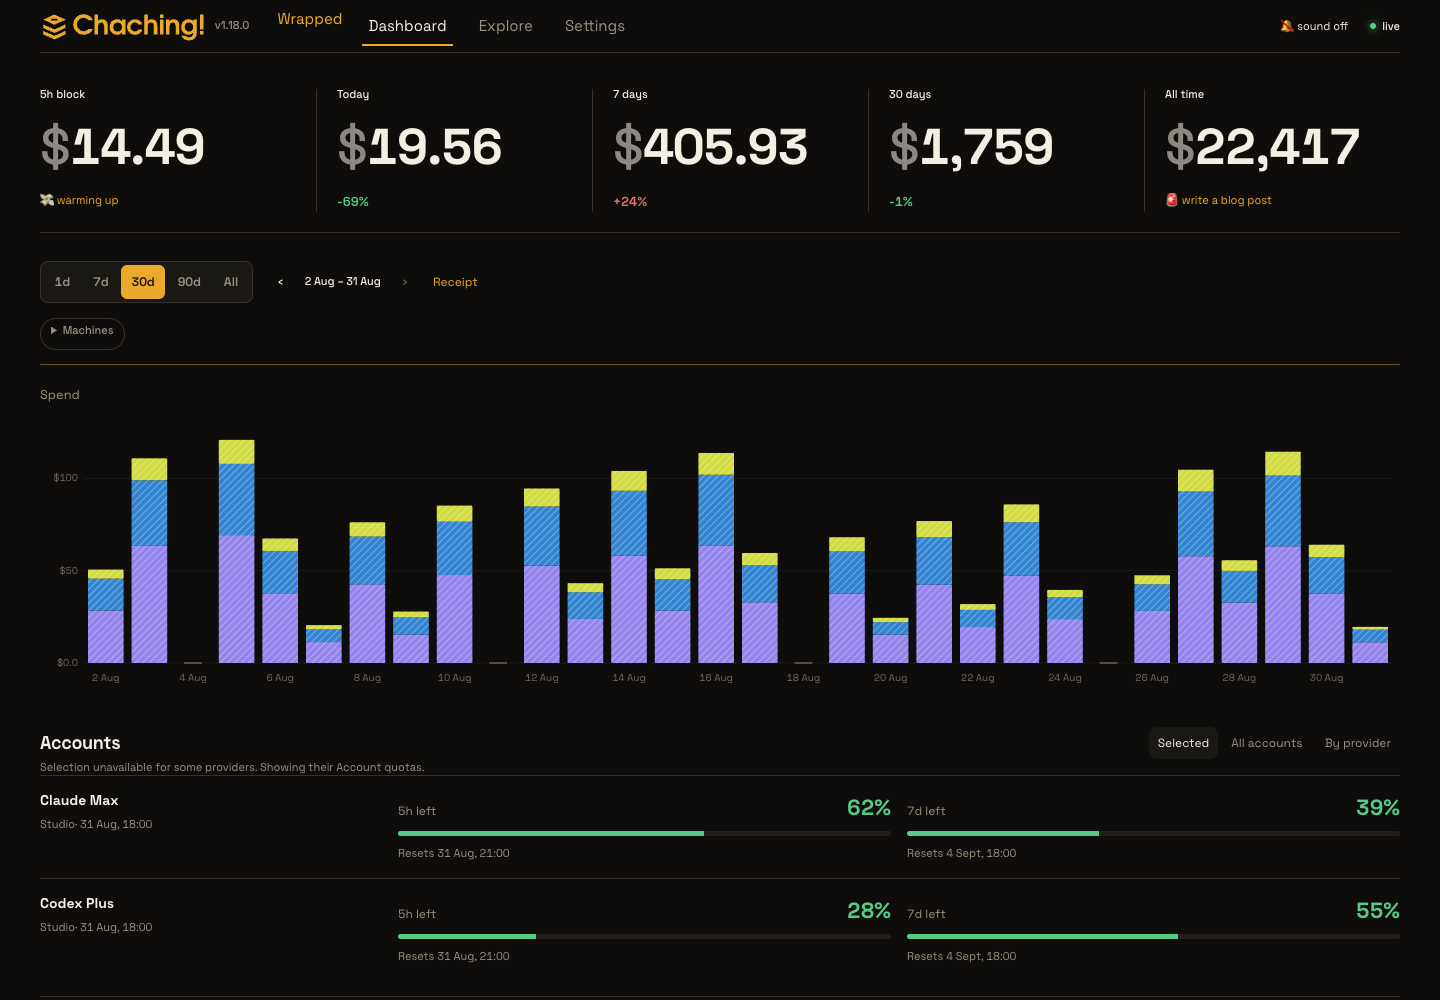Screen dimensions: 1440x1000
Task: Click the 30 Aug axis label
Action: (x=1326, y=678)
